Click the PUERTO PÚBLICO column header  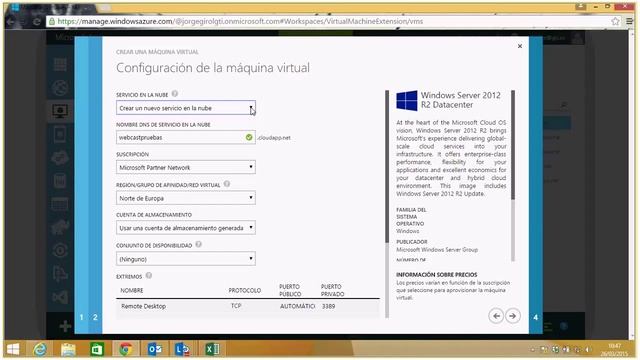coord(290,290)
